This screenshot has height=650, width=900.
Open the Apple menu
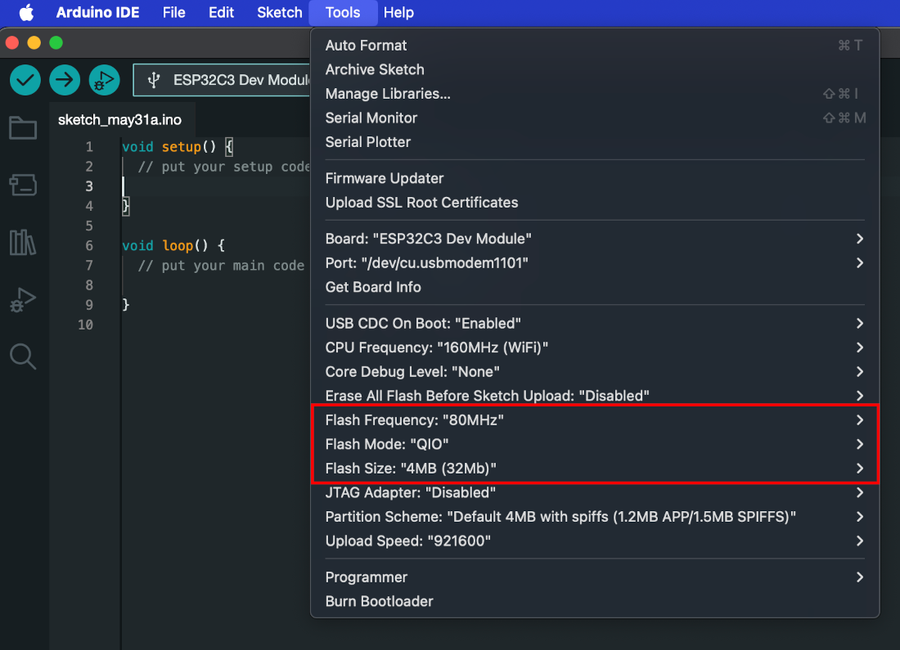pos(26,13)
